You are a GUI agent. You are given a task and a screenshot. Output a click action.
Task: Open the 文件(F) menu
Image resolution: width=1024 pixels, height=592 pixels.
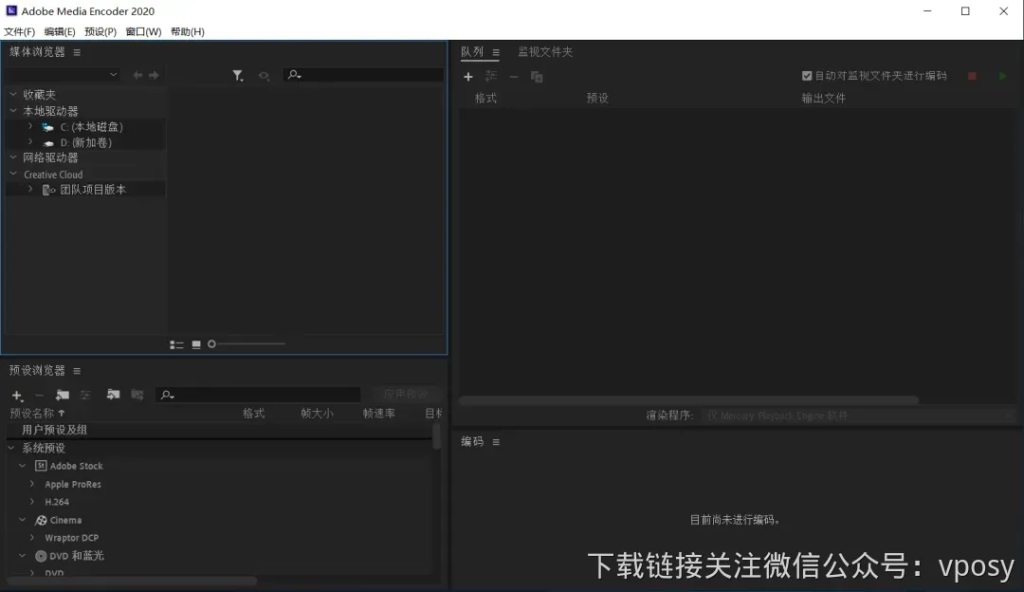[20, 31]
